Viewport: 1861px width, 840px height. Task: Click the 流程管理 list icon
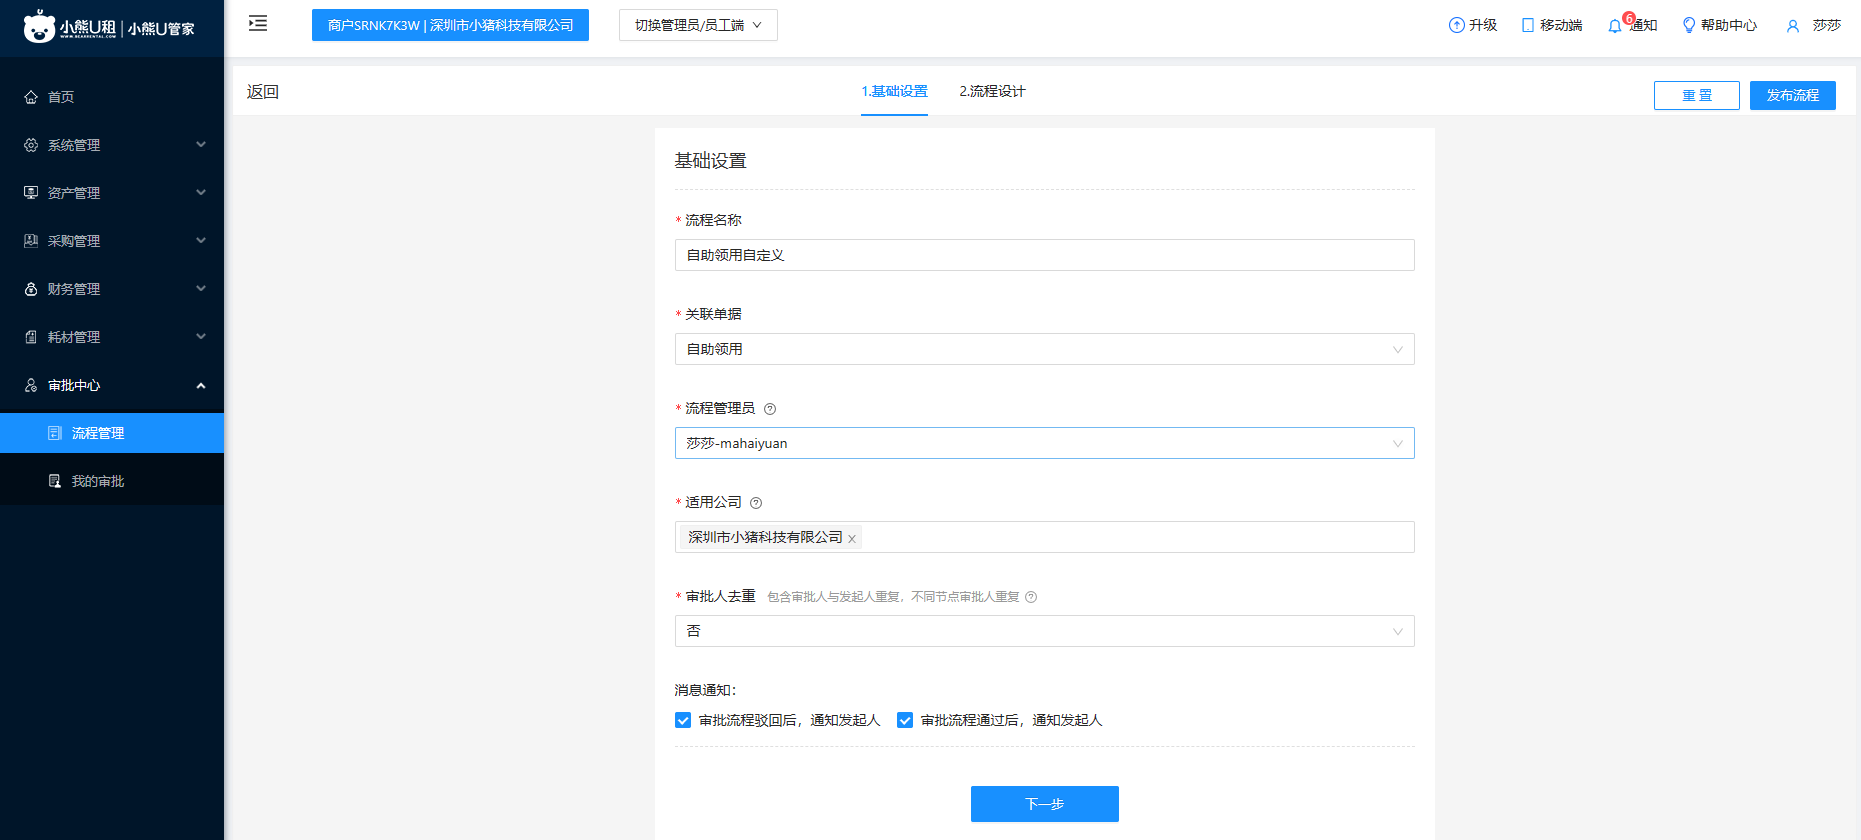(x=55, y=433)
